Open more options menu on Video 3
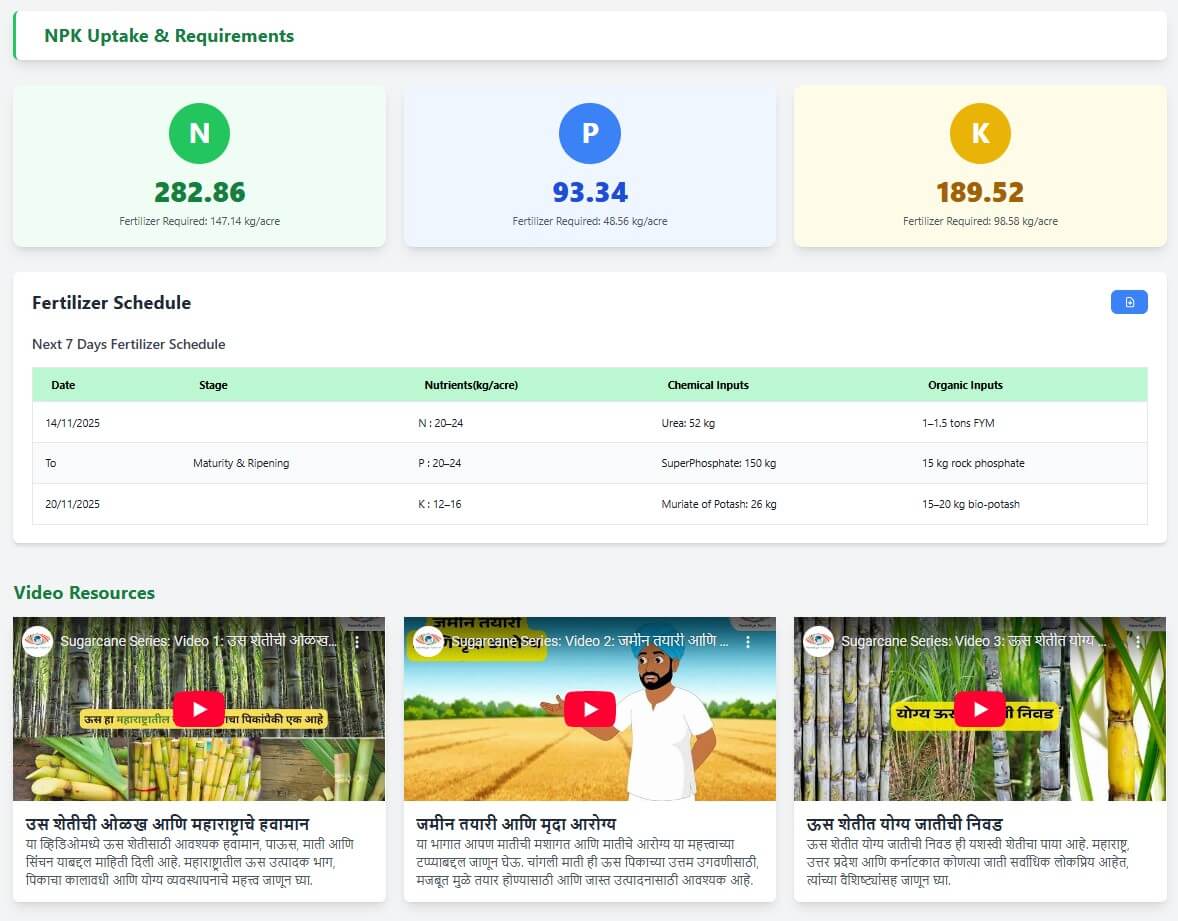This screenshot has height=921, width=1178. click(1137, 642)
